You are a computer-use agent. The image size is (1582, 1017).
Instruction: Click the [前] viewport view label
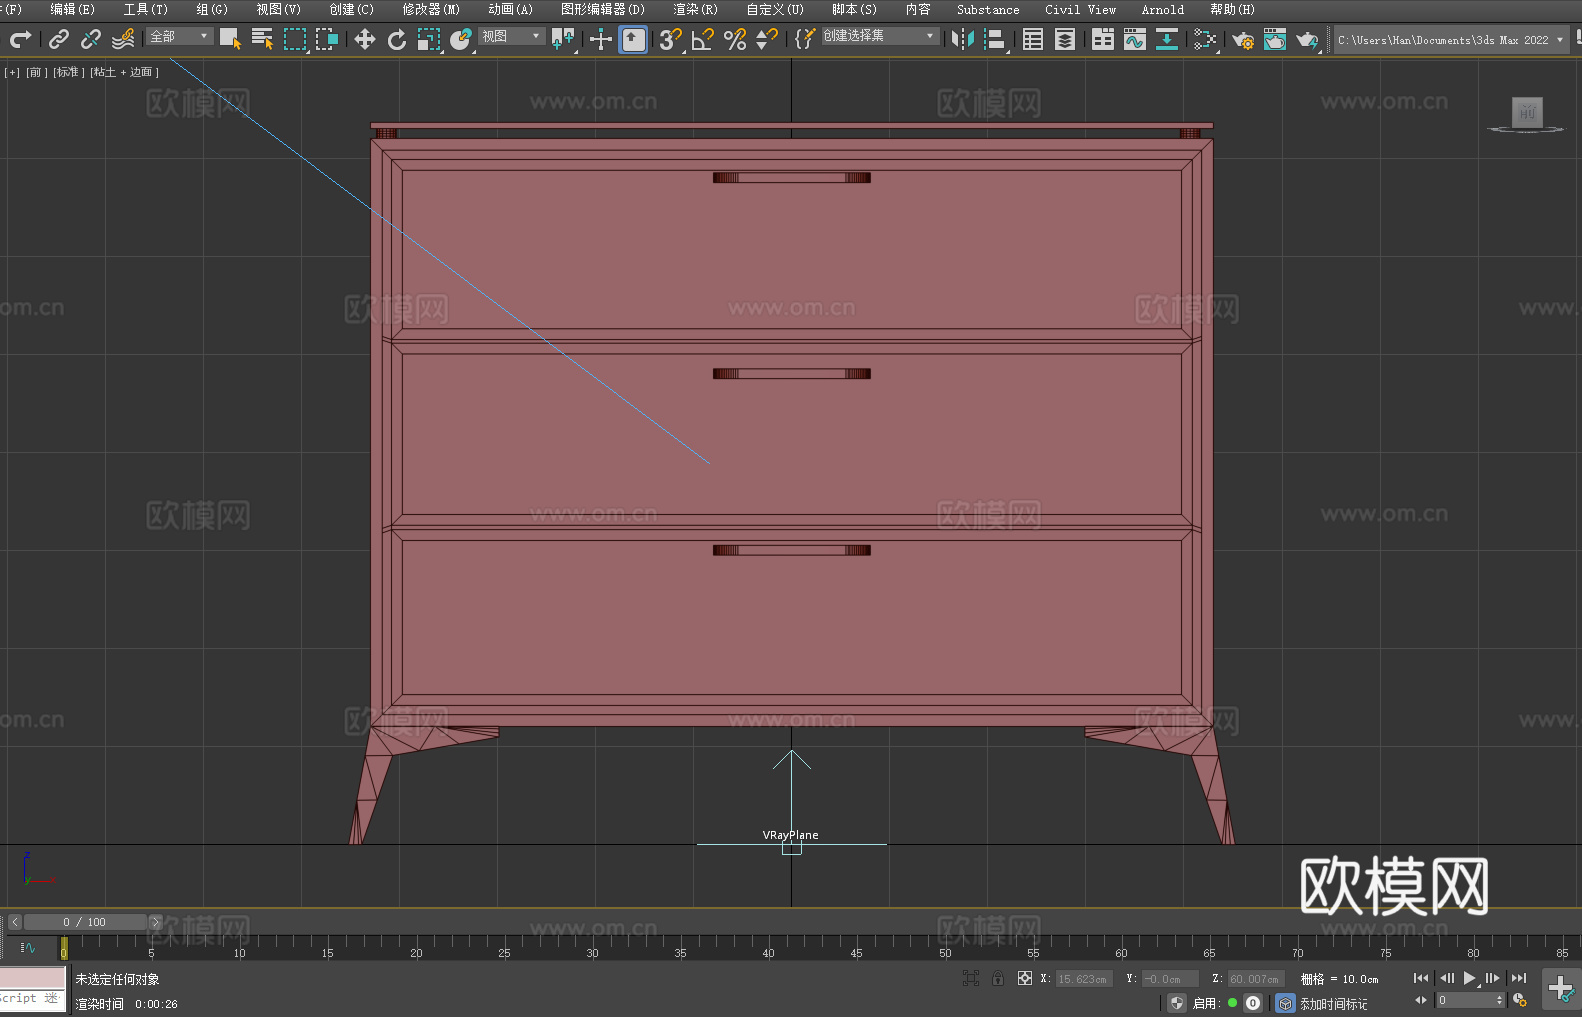pyautogui.click(x=36, y=72)
